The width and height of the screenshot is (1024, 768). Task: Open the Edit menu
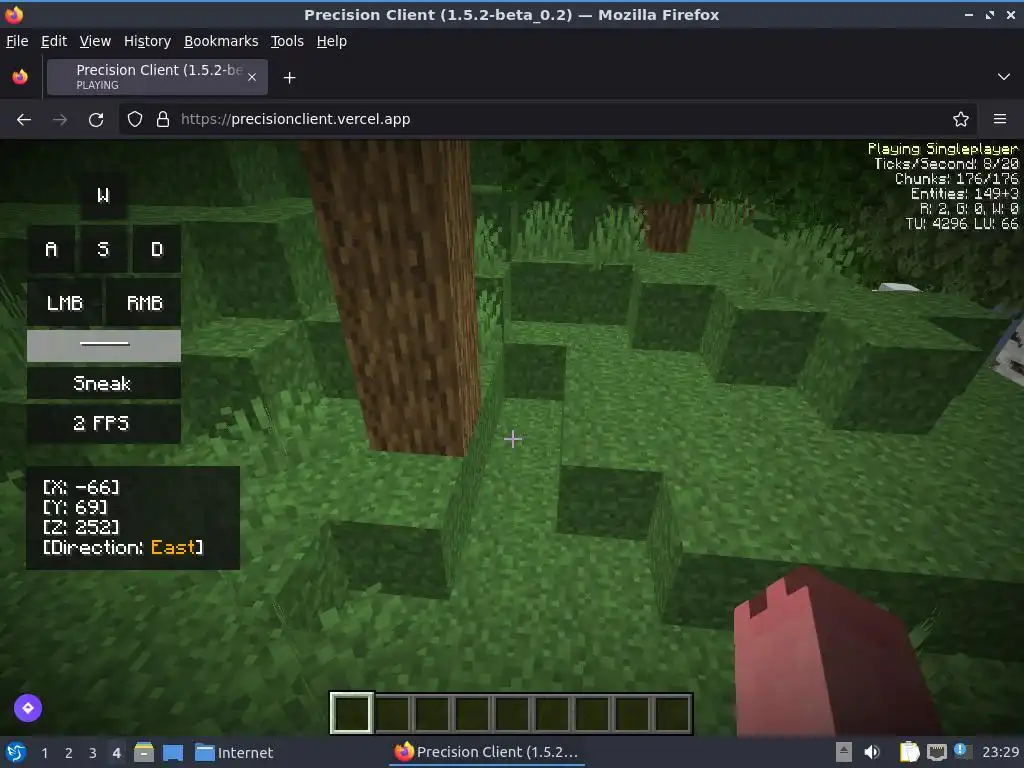click(x=54, y=41)
